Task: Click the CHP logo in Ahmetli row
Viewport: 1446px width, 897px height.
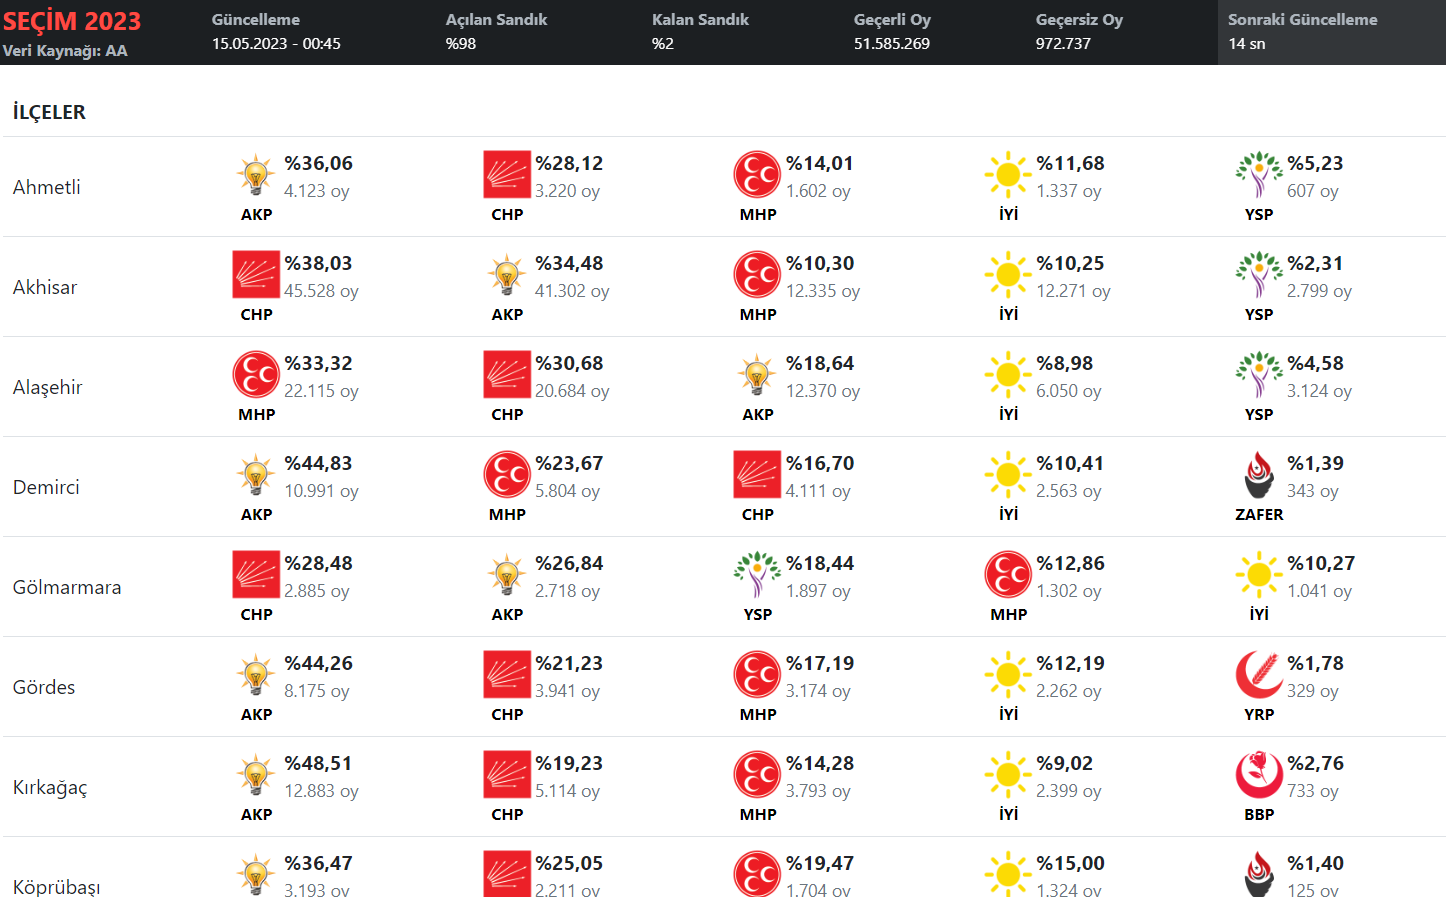Action: pyautogui.click(x=507, y=175)
